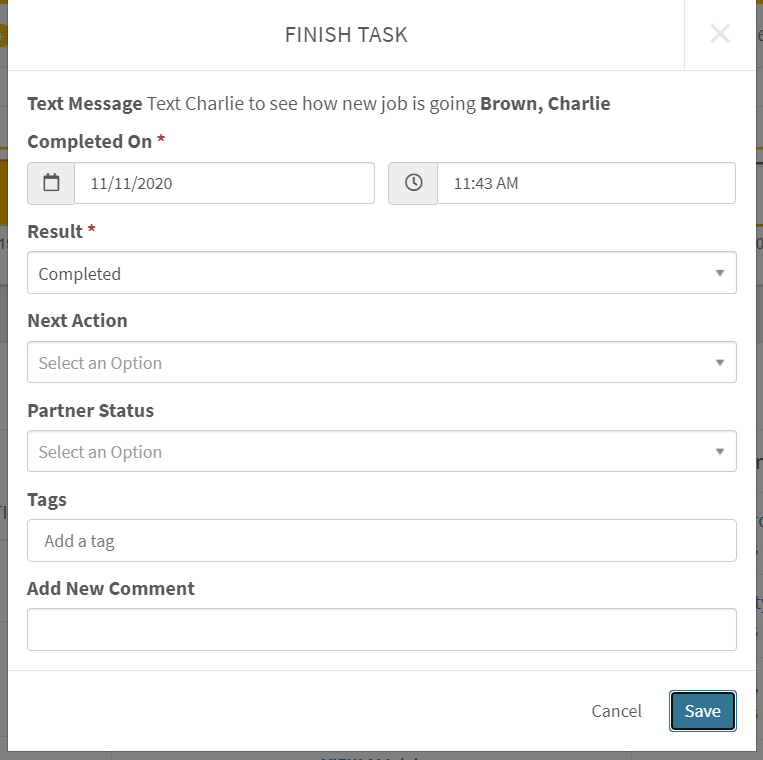
Task: Expand the Next Action dropdown
Action: 381,362
